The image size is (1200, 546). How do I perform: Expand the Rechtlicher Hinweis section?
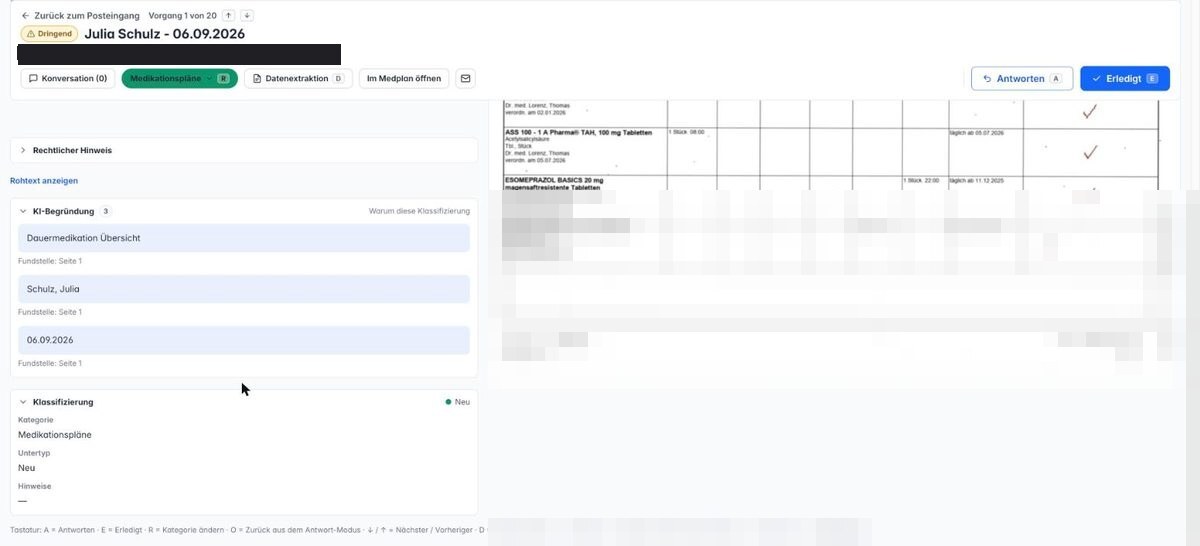click(x=243, y=150)
